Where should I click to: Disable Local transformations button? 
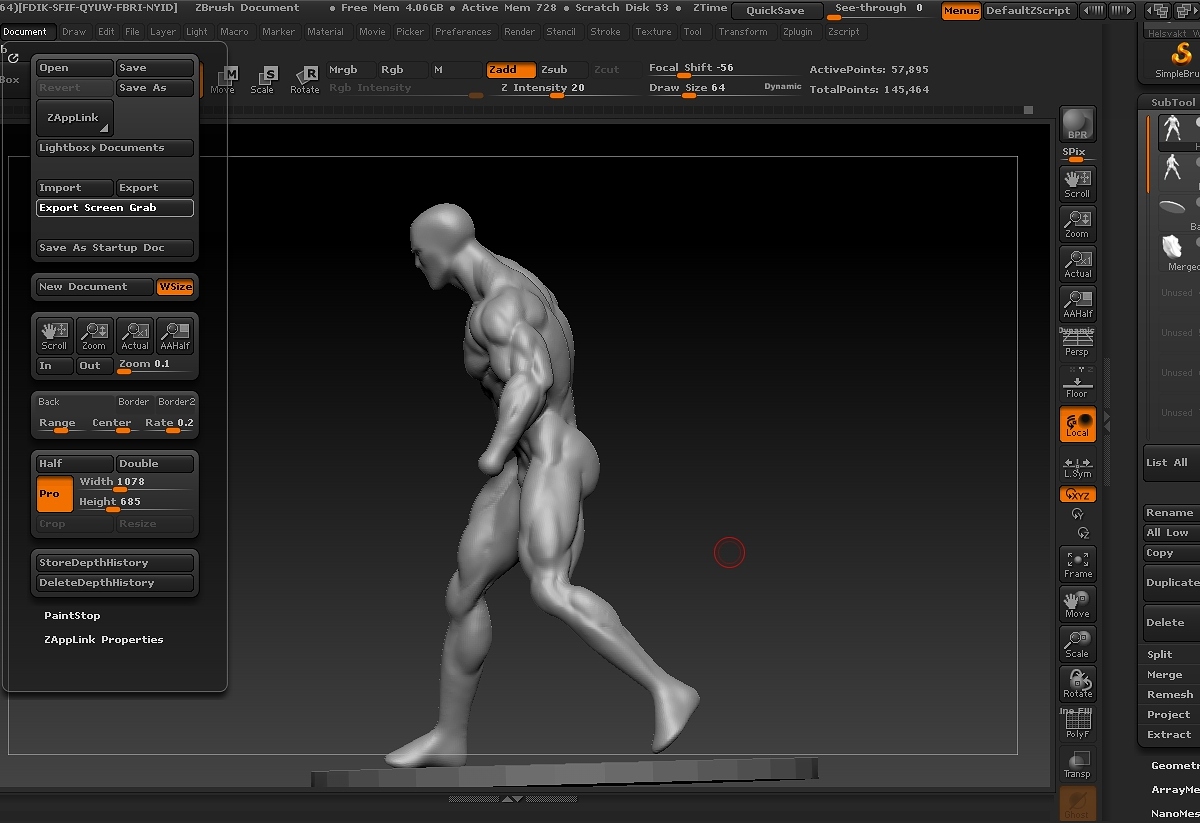pos(1077,424)
